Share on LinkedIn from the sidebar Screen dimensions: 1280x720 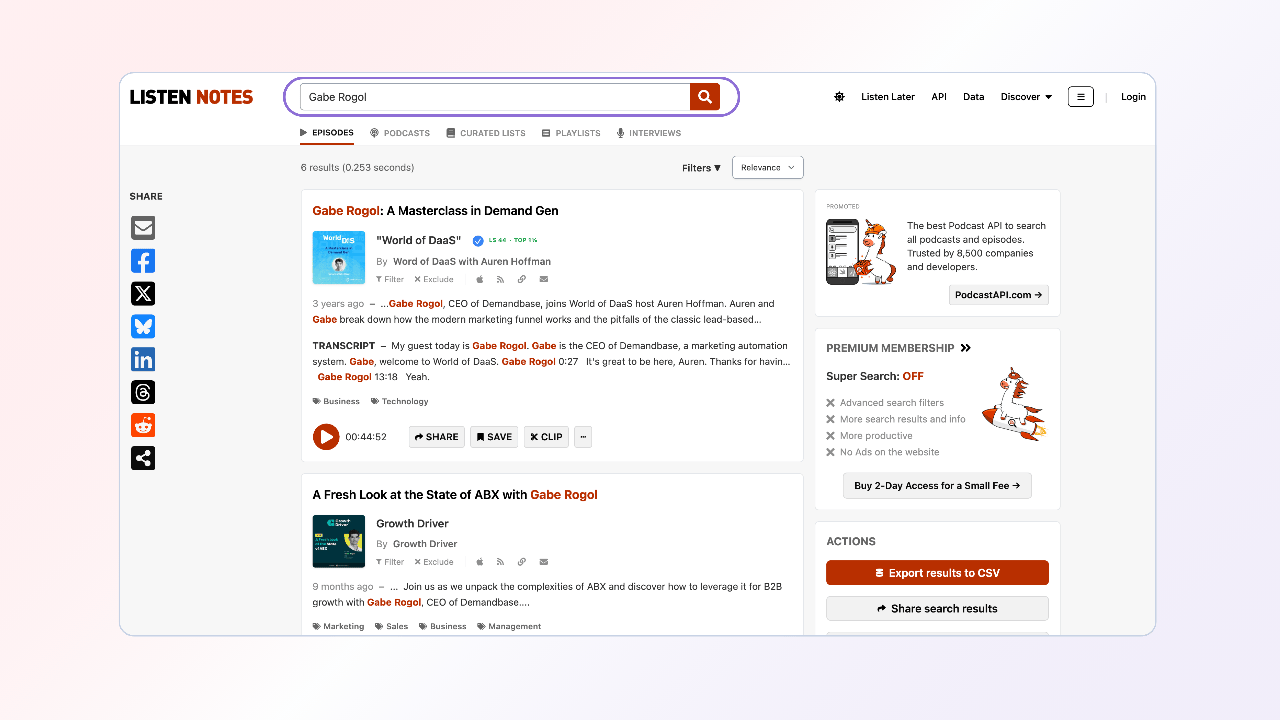(143, 360)
